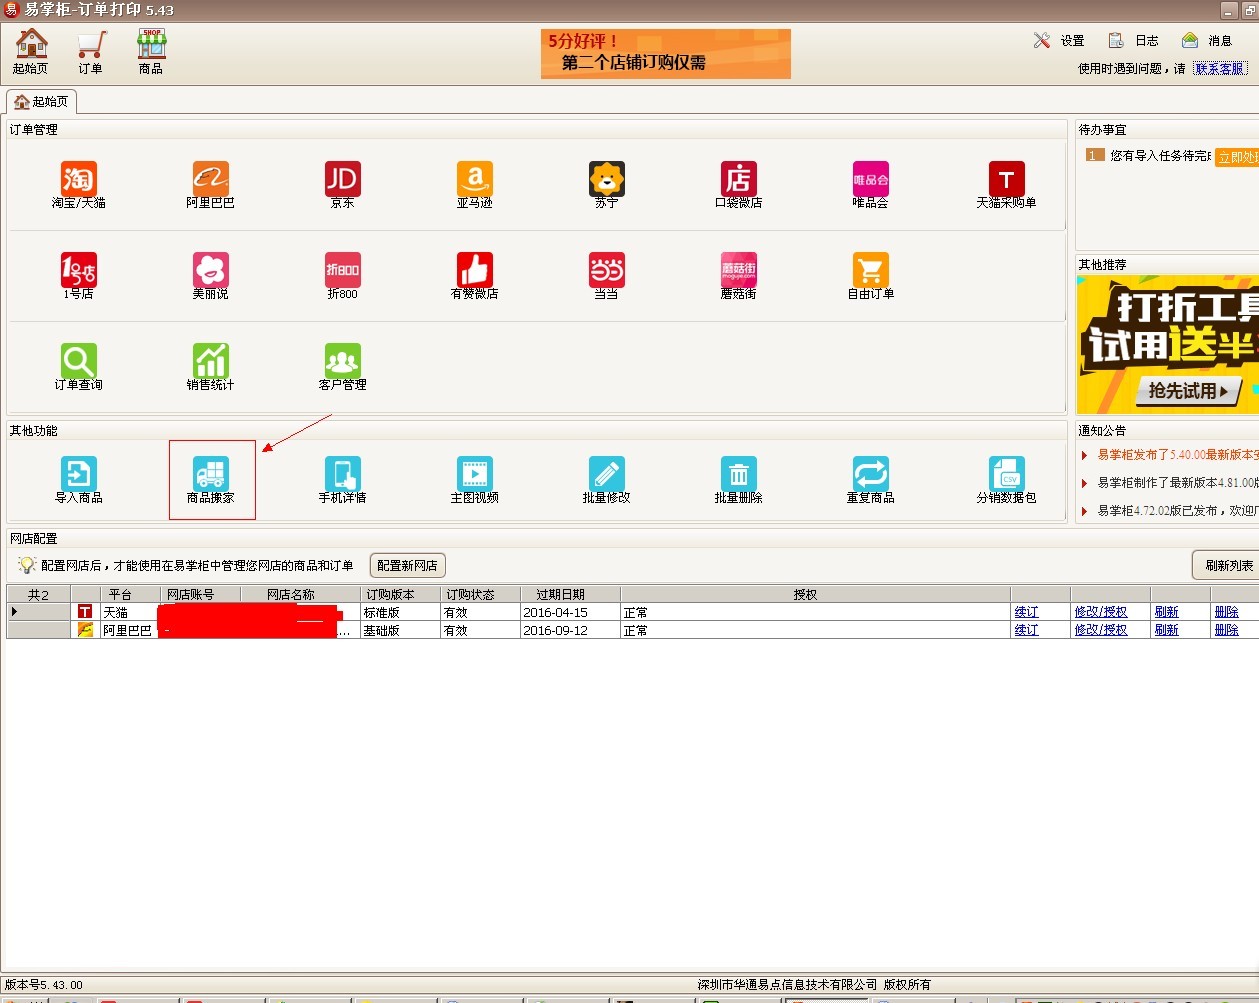The image size is (1259, 1003).
Task: Open 天猫采购单 icon
Action: (1007, 185)
